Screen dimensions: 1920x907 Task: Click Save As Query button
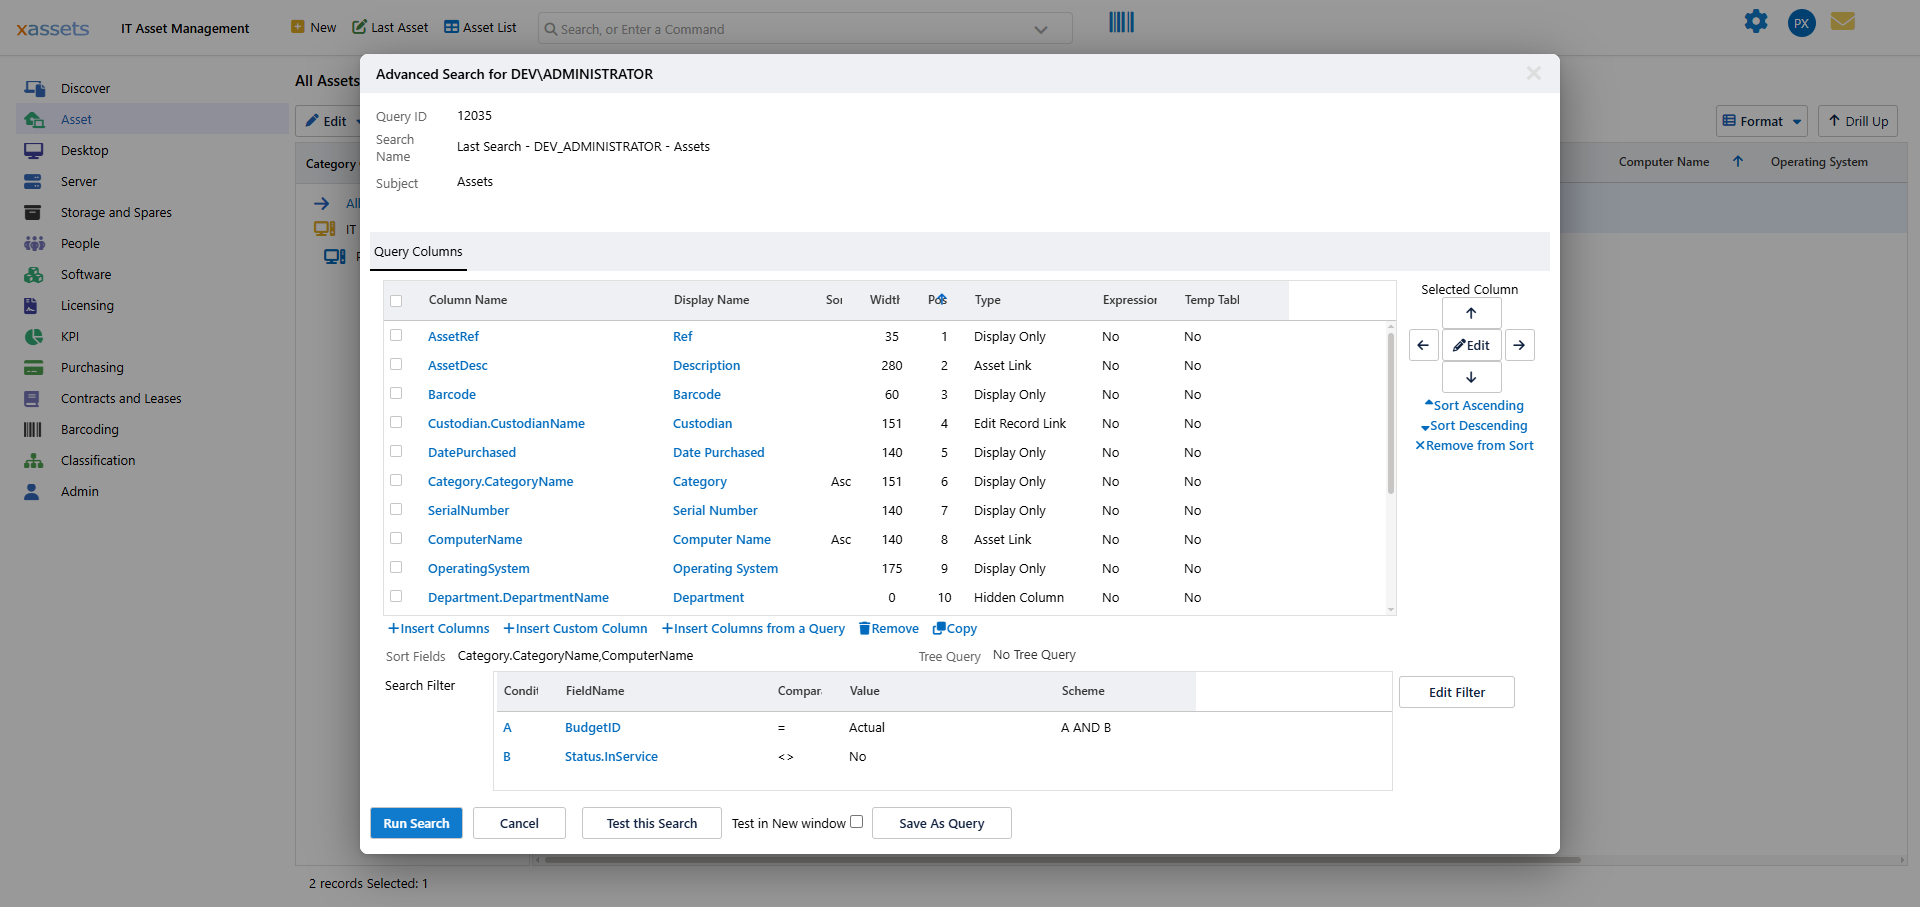coord(942,823)
